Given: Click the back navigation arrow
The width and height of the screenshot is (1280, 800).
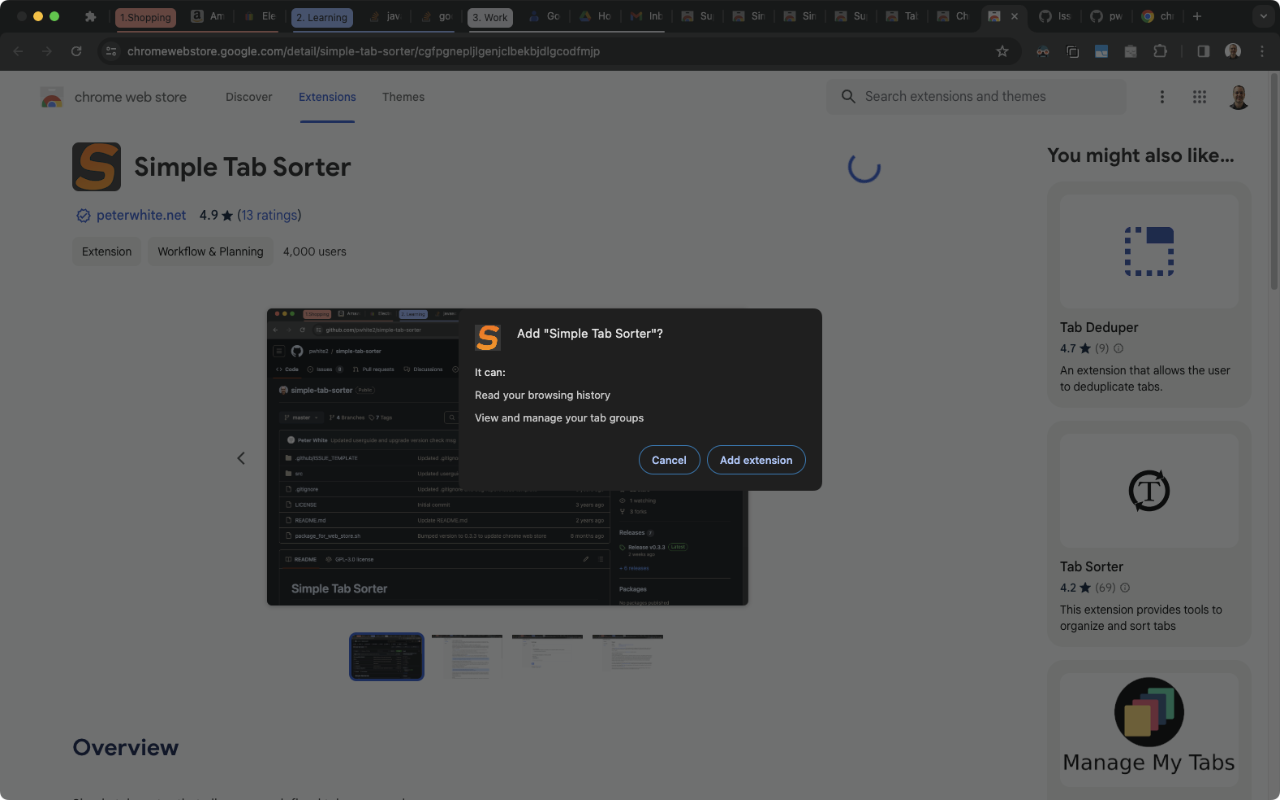Looking at the screenshot, I should pos(17,51).
